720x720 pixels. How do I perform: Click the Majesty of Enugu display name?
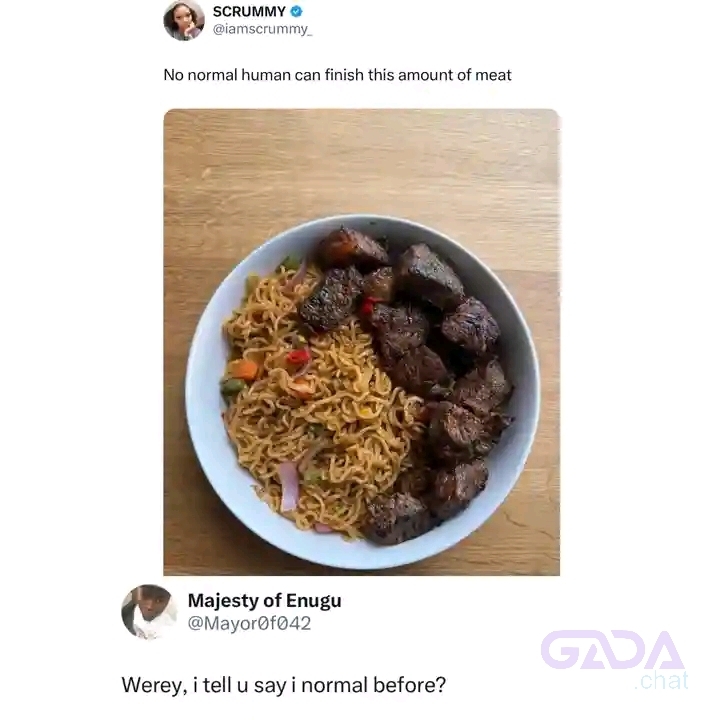(264, 601)
